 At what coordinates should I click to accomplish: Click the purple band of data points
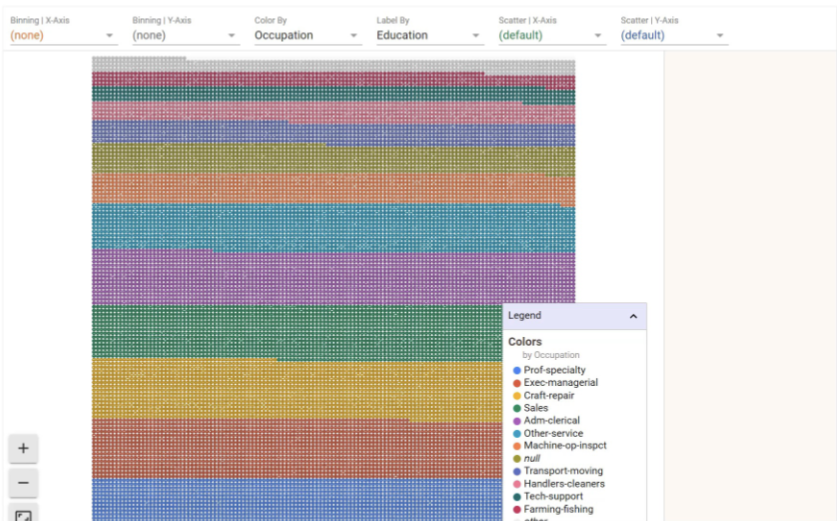tap(334, 278)
